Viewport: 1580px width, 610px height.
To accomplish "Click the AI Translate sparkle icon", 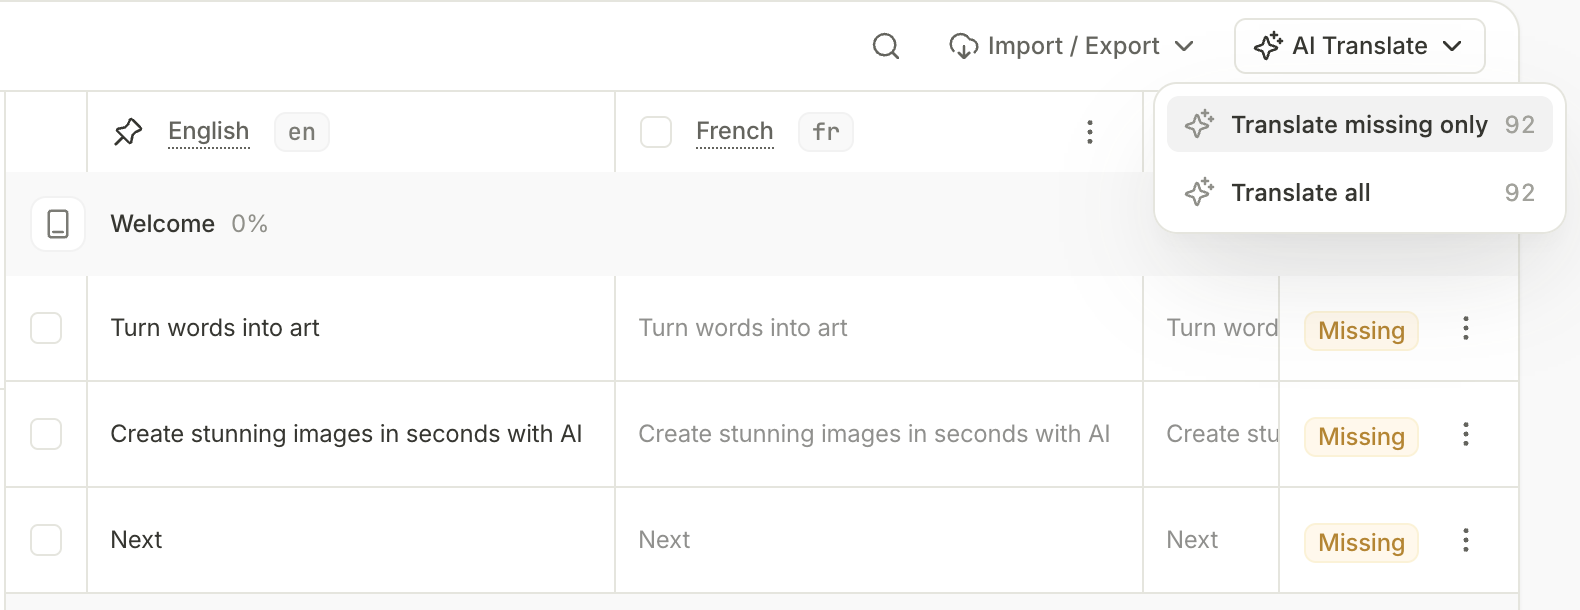I will [1268, 46].
